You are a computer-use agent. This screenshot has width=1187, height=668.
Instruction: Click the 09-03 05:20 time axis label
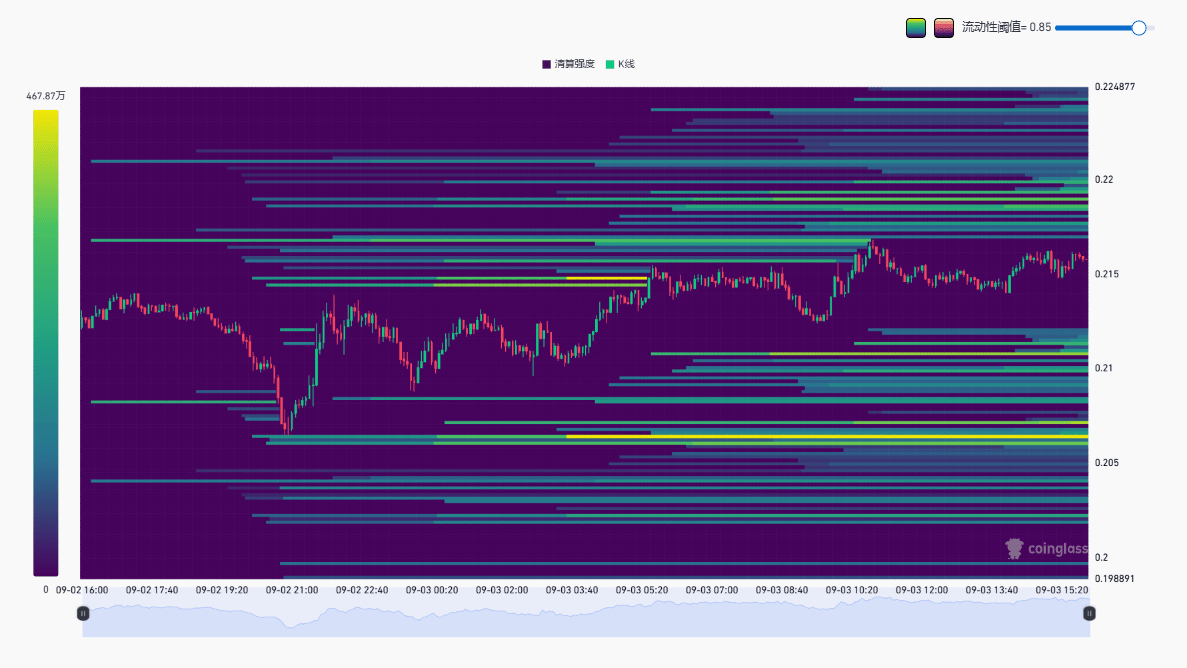pyautogui.click(x=642, y=590)
